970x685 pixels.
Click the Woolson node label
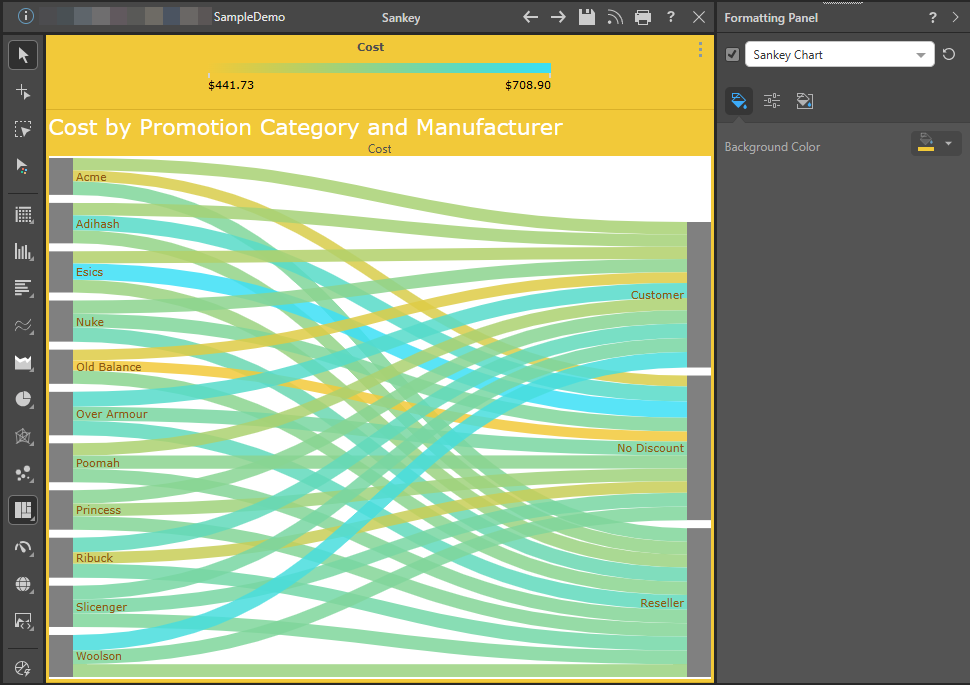click(x=98, y=656)
